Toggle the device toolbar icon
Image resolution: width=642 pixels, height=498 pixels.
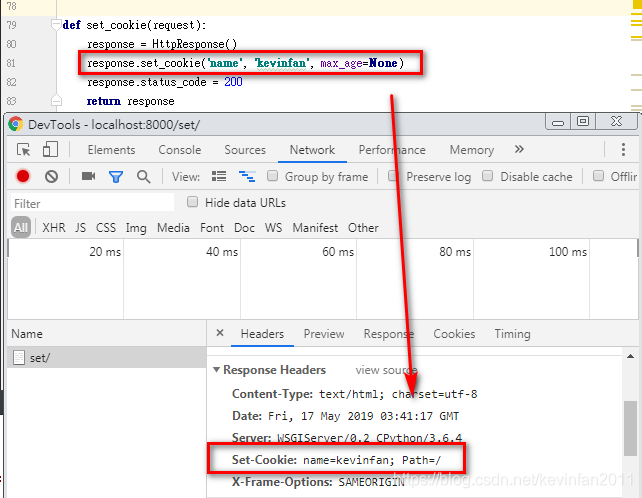point(50,150)
